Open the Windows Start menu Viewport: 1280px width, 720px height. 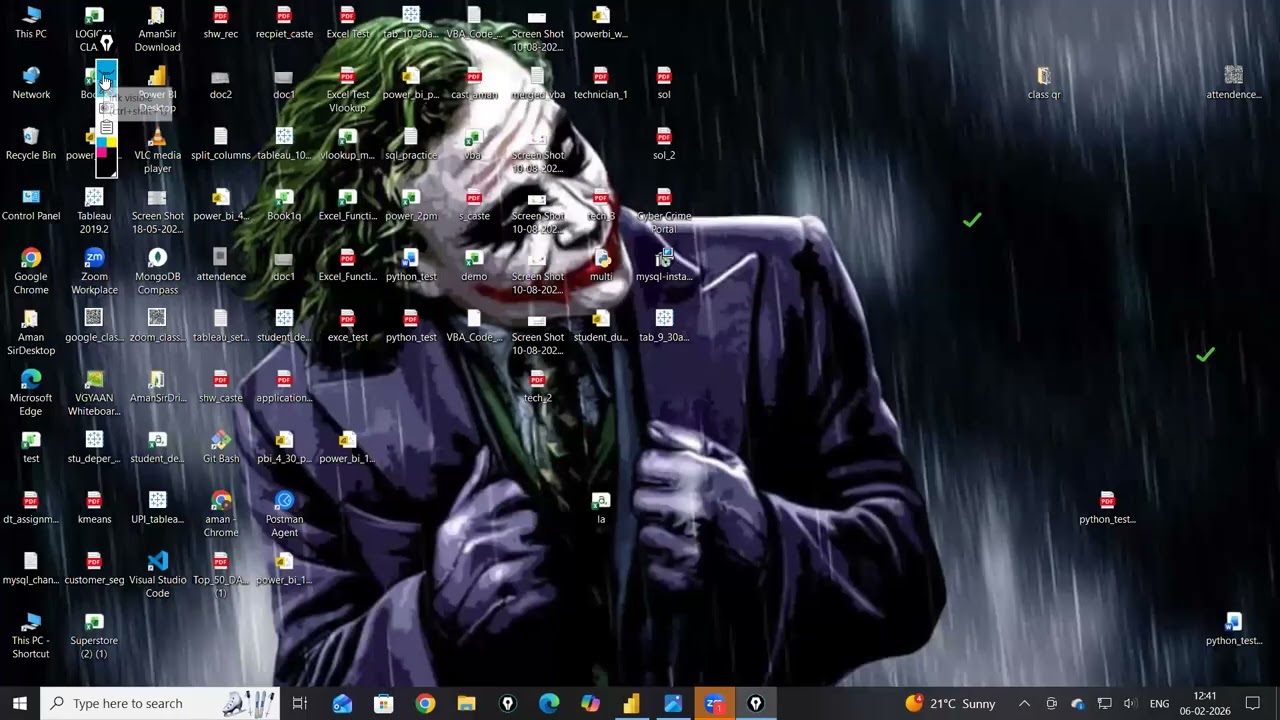[x=19, y=703]
